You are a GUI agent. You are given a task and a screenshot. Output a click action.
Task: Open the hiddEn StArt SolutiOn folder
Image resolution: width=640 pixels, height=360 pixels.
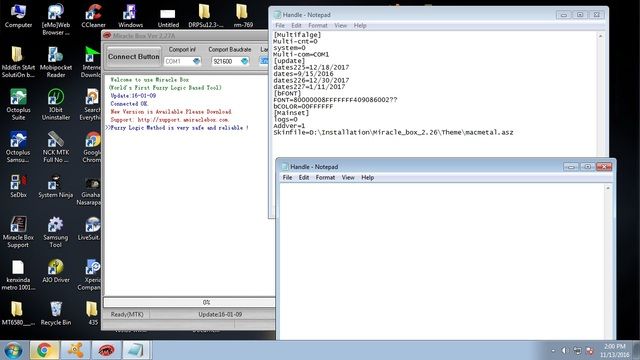click(x=18, y=62)
